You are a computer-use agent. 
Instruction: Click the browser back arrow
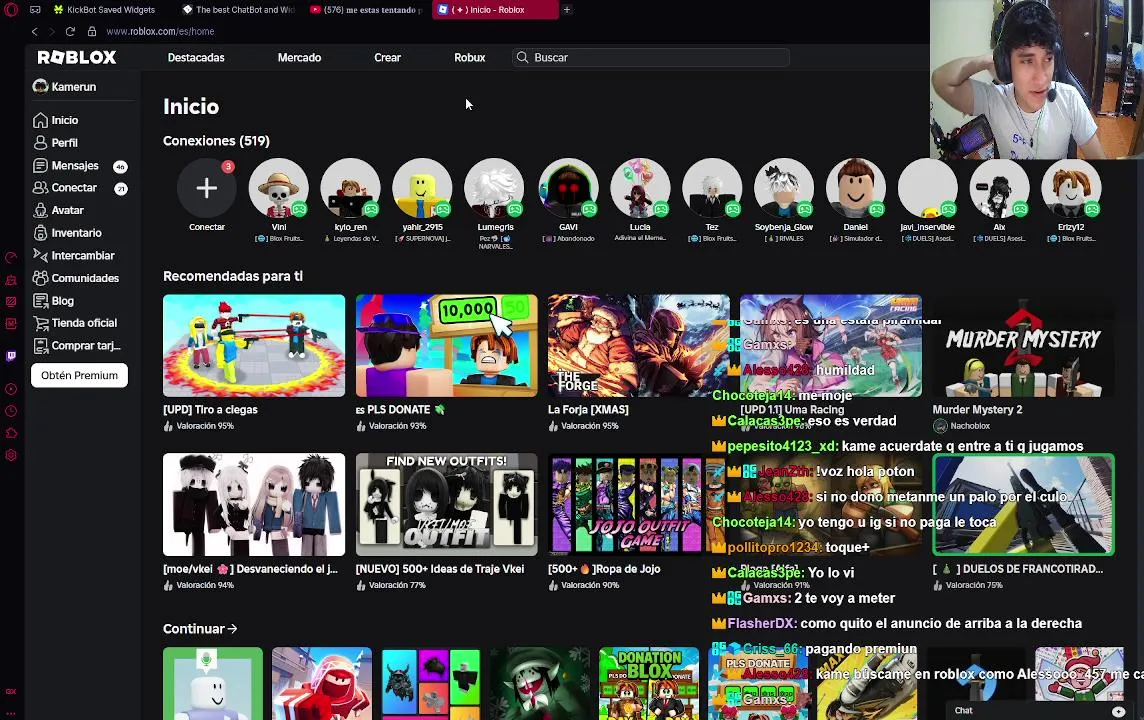[34, 31]
